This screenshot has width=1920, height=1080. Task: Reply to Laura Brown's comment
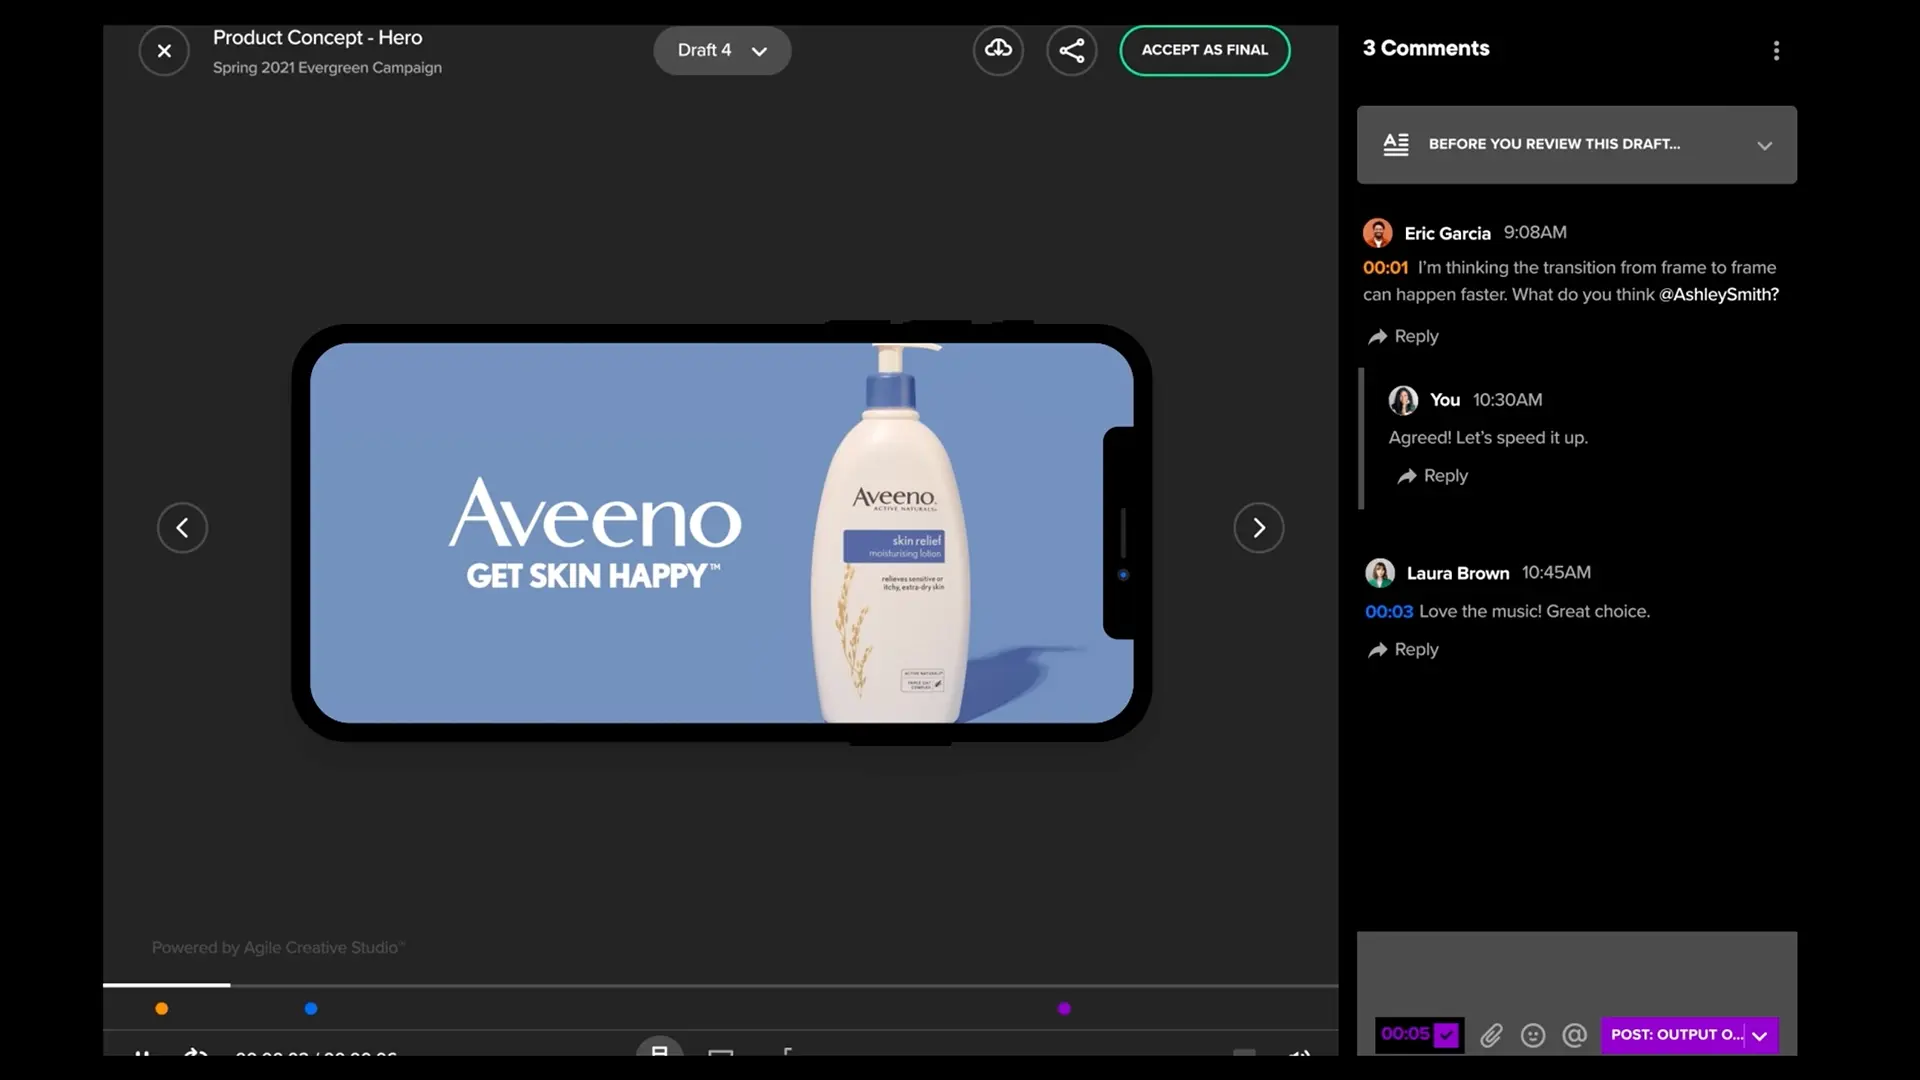pos(1404,649)
